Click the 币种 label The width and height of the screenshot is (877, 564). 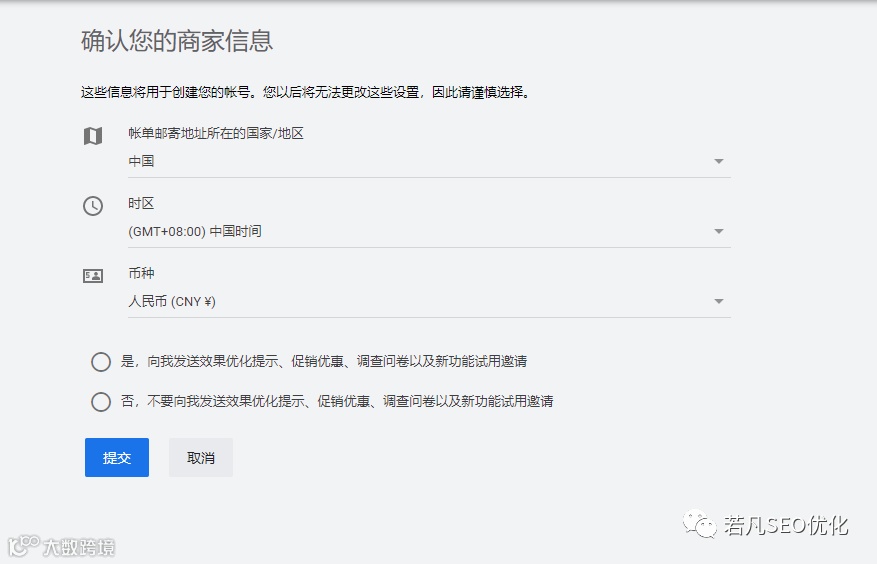141,273
